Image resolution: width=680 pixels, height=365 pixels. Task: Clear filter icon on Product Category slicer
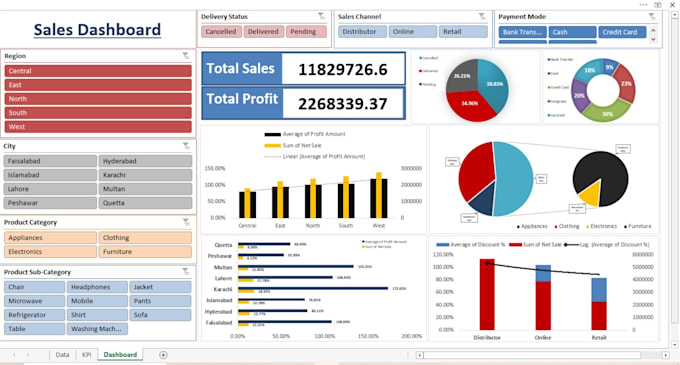(x=186, y=222)
